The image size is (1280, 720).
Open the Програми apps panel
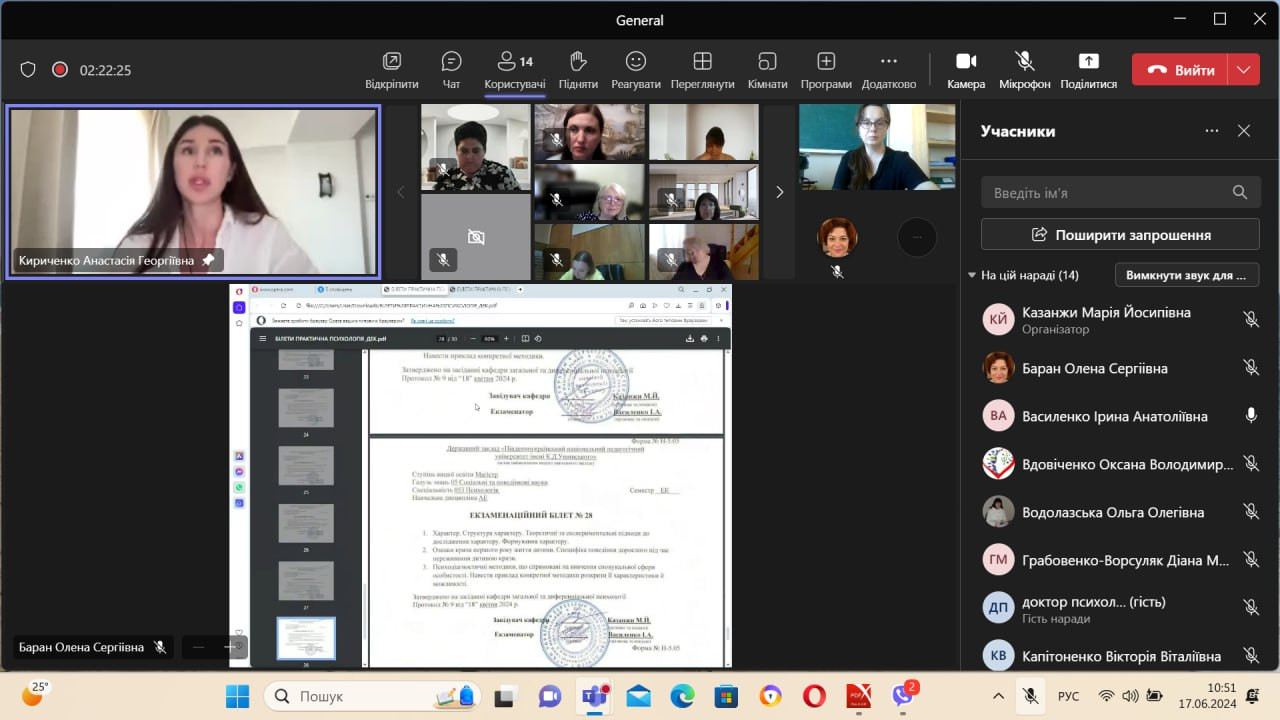pos(826,70)
